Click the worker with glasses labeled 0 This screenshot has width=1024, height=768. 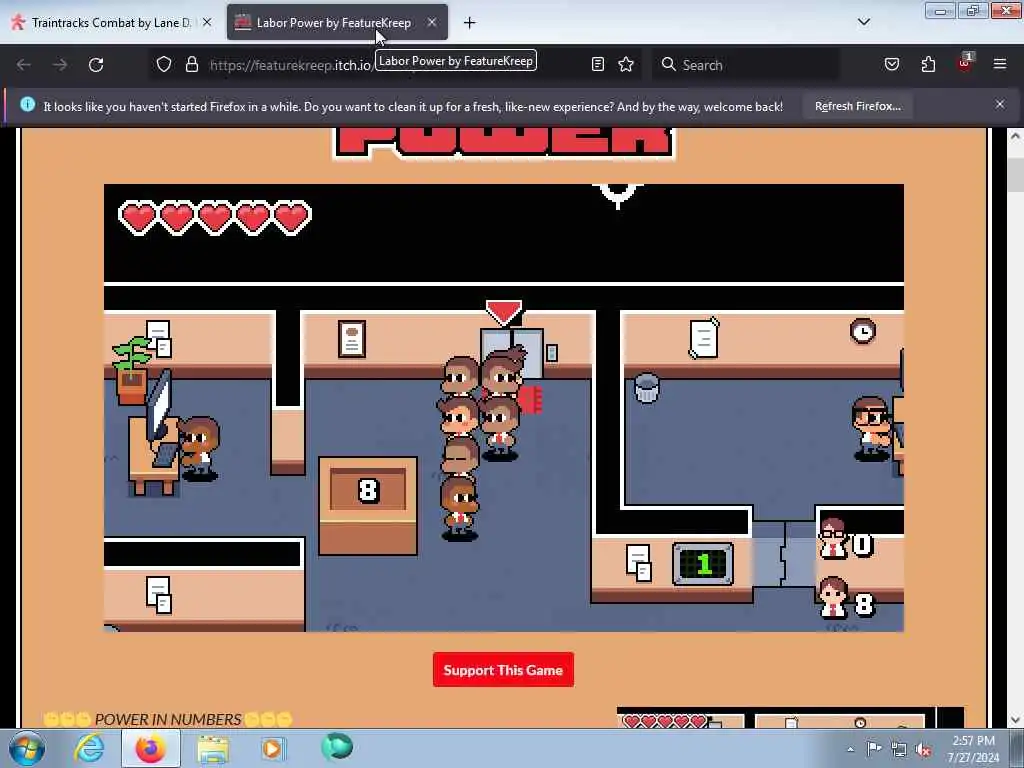point(833,539)
